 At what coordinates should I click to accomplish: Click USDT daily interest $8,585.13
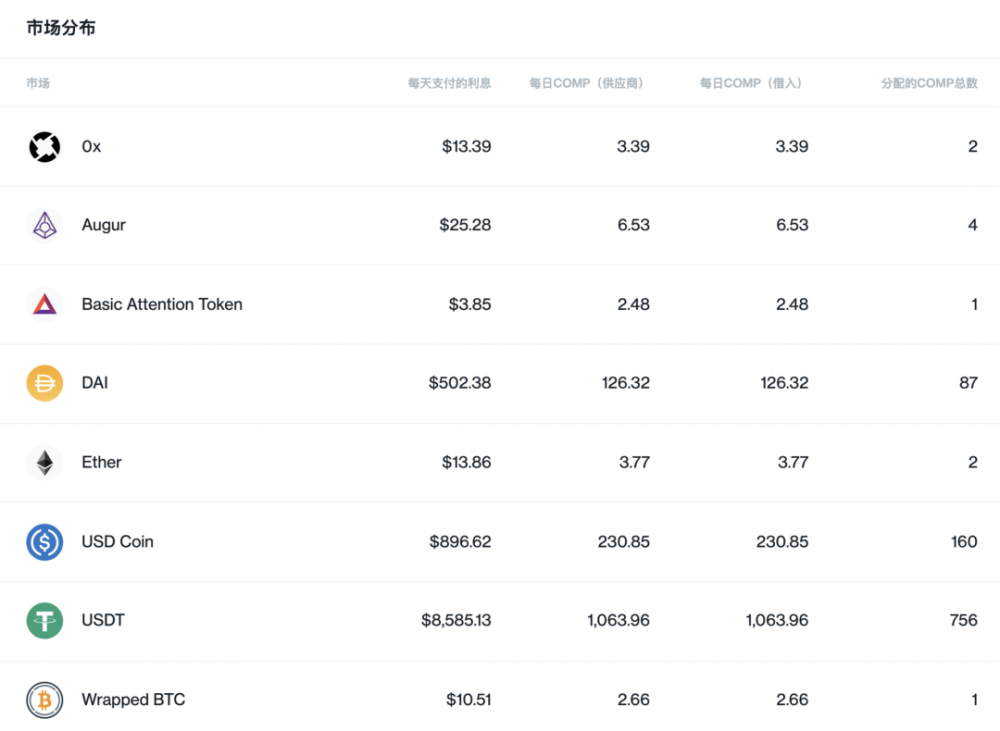pos(456,620)
